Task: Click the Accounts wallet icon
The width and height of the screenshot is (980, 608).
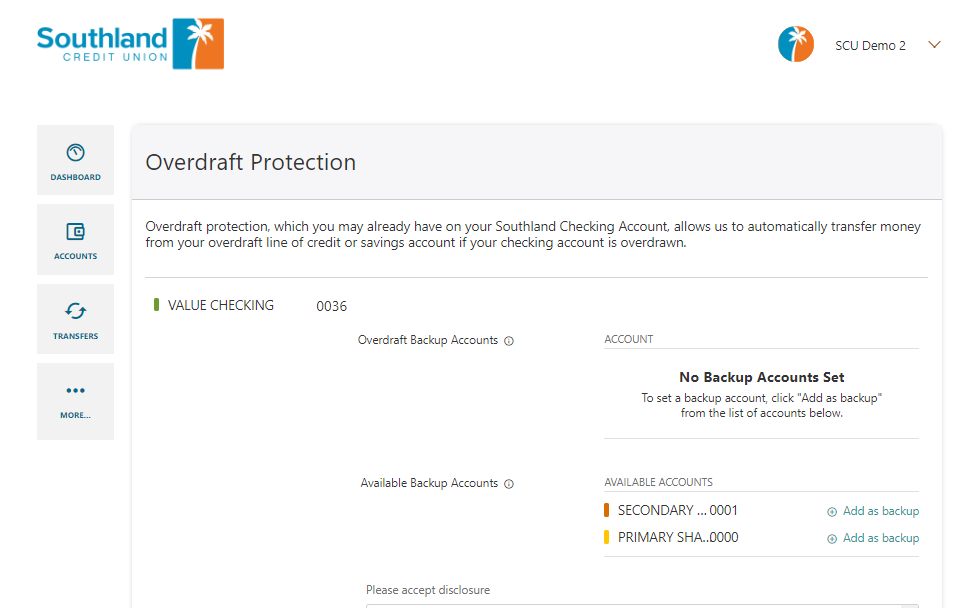Action: coord(75,232)
